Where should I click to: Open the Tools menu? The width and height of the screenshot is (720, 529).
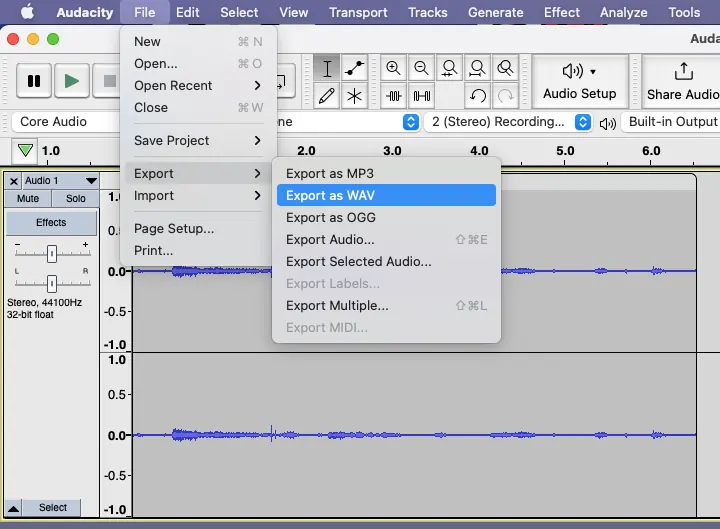(684, 12)
